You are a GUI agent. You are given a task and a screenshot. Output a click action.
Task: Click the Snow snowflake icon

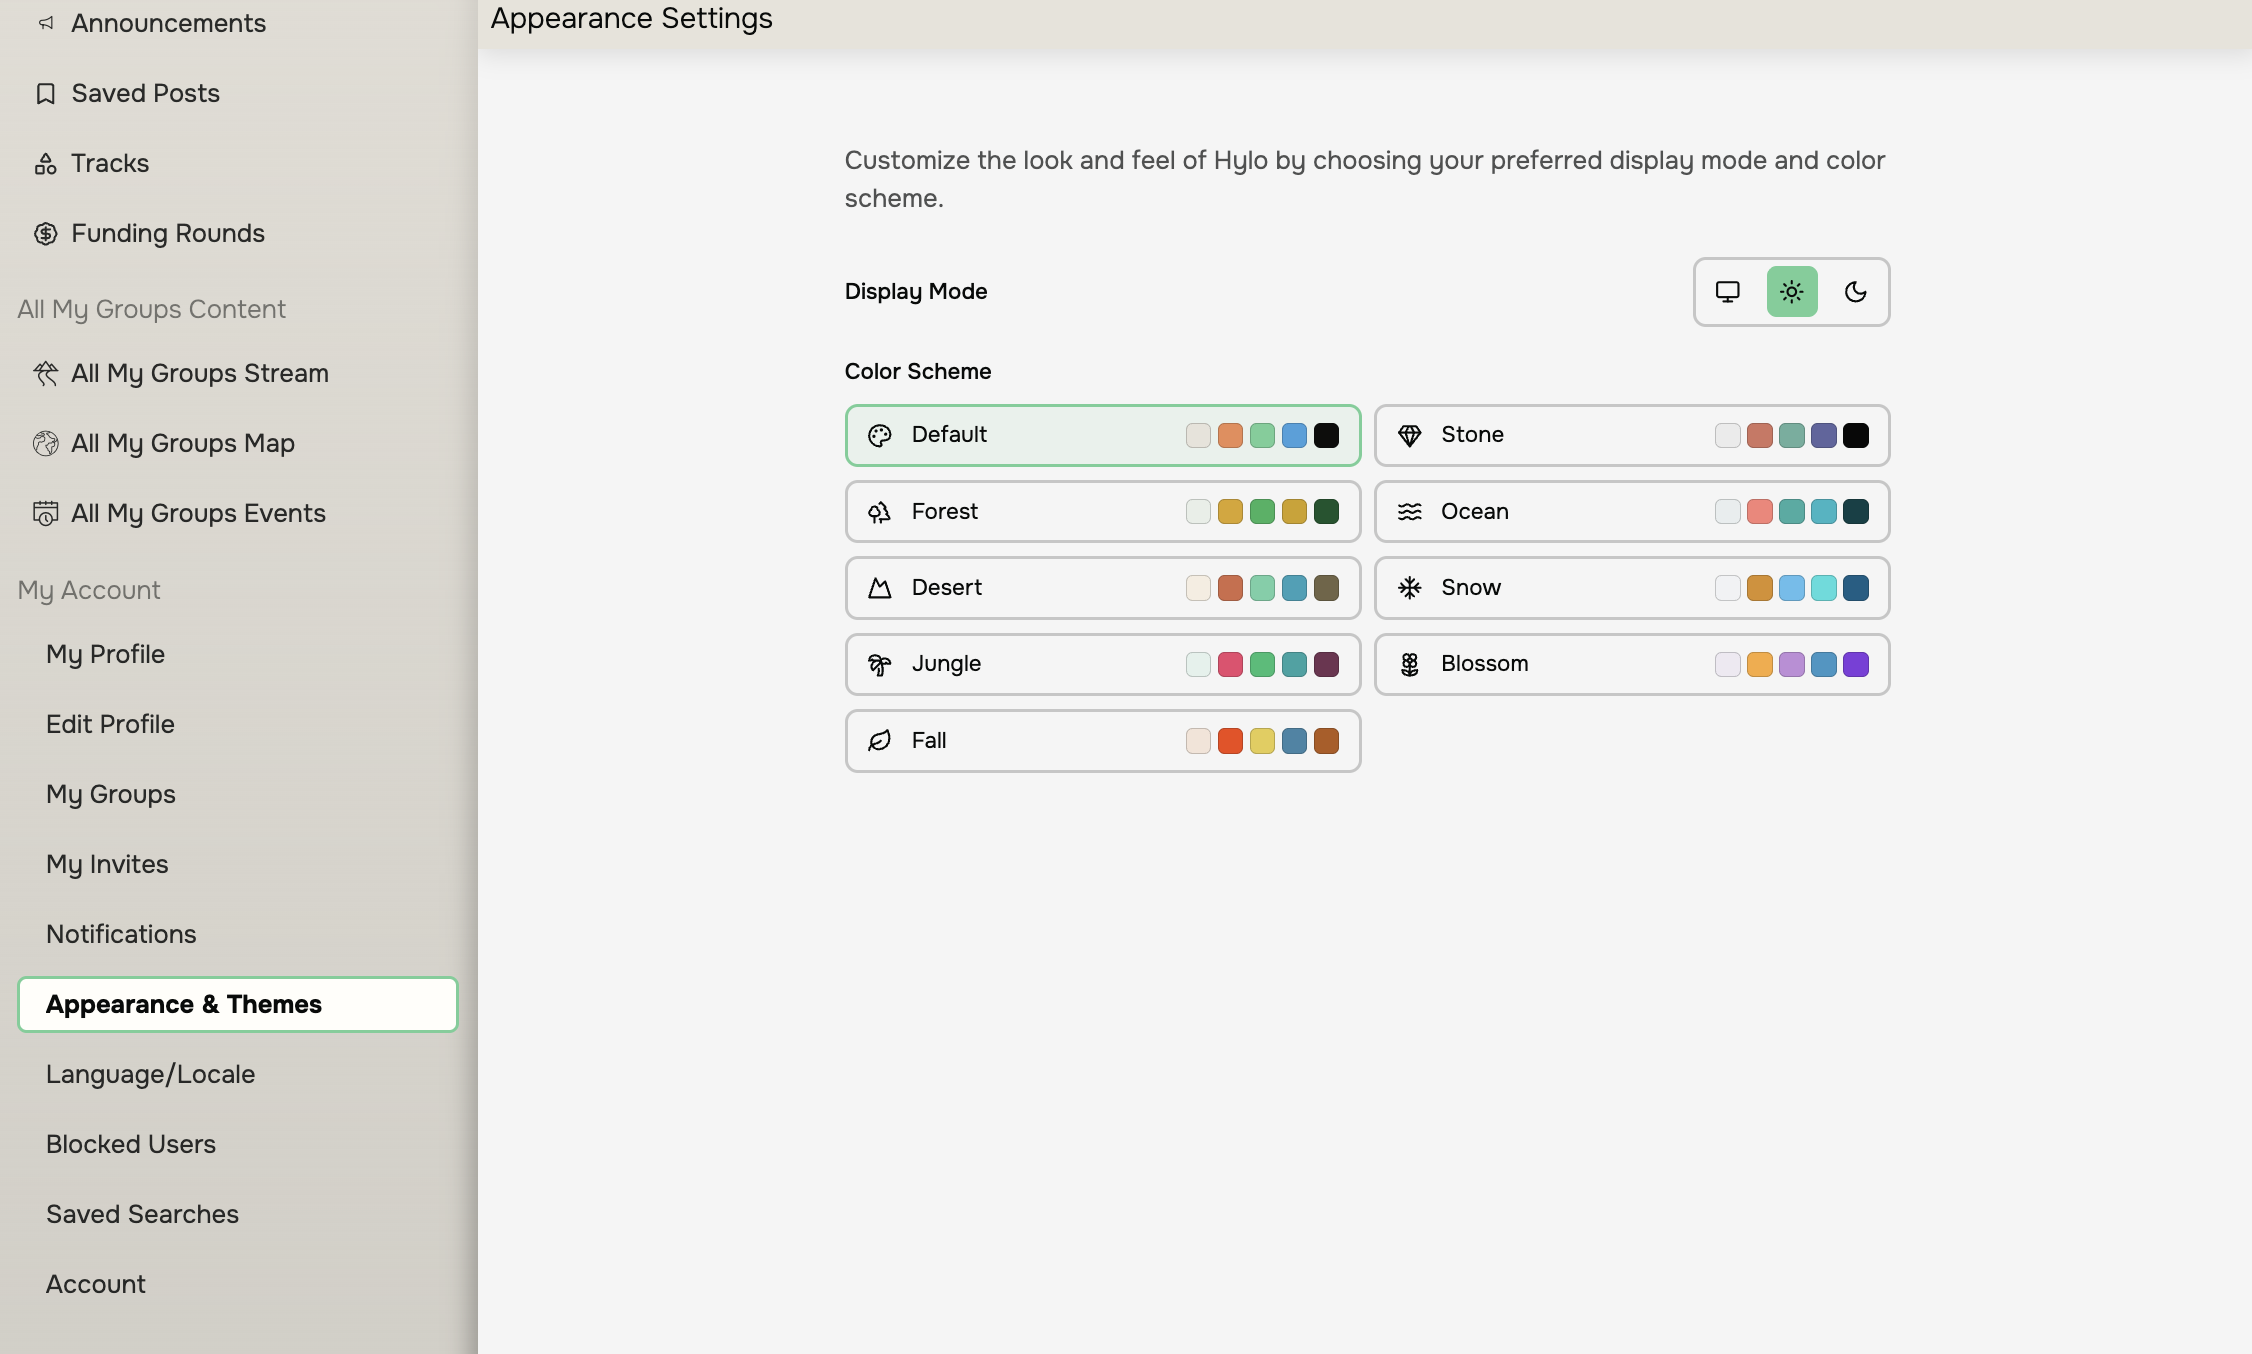pos(1409,588)
